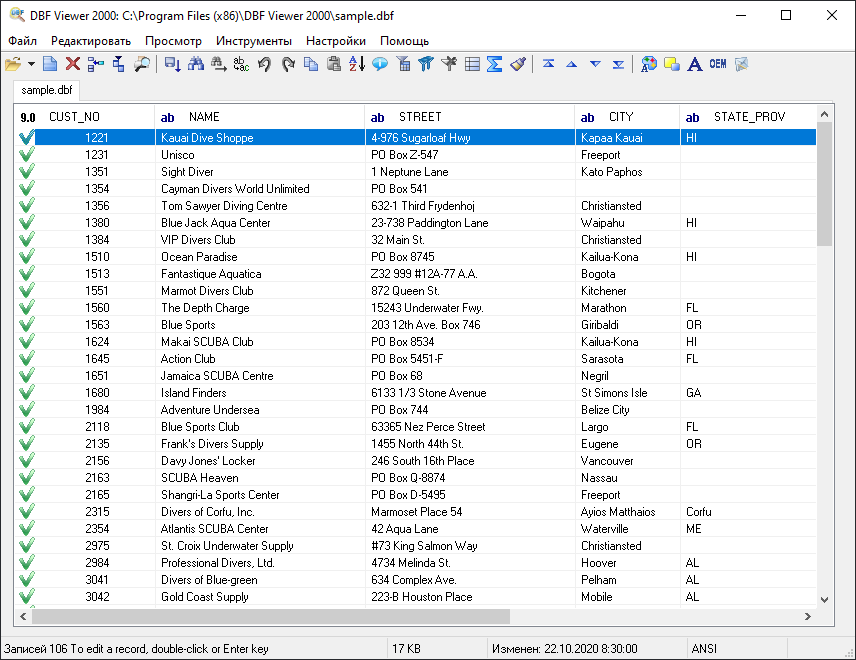Sort records using the A-Z sort icon
Viewport: 856px width, 660px height.
(353, 63)
